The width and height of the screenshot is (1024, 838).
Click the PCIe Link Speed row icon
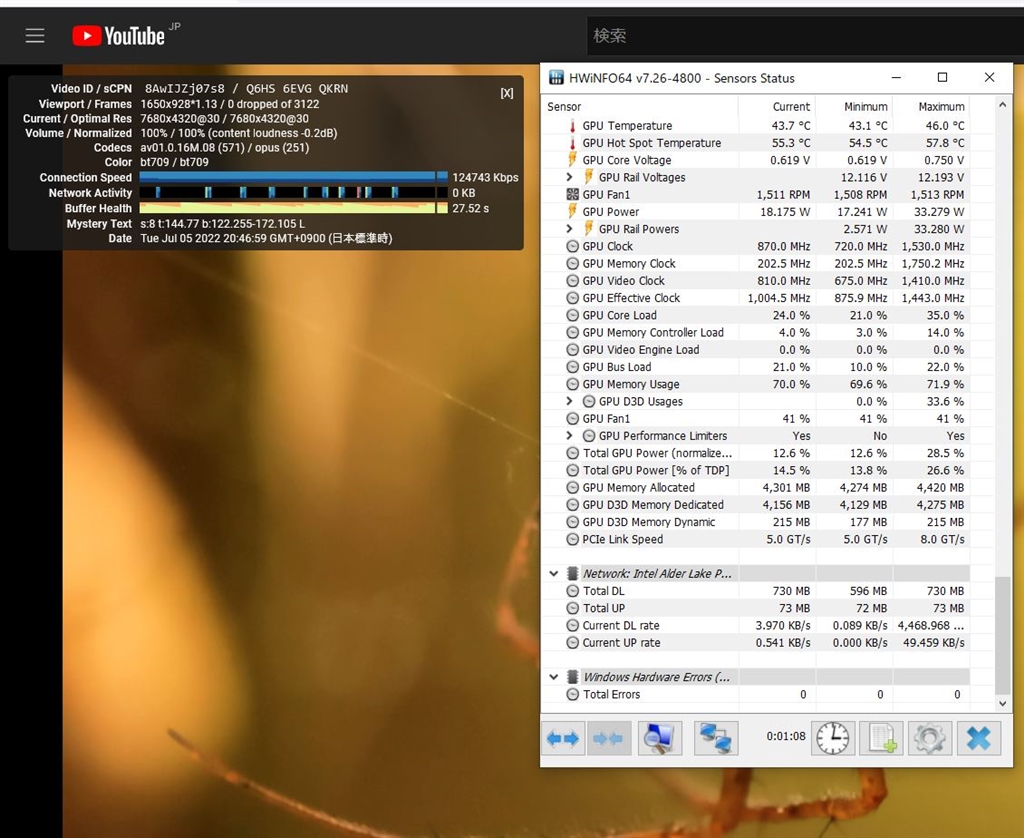point(572,539)
